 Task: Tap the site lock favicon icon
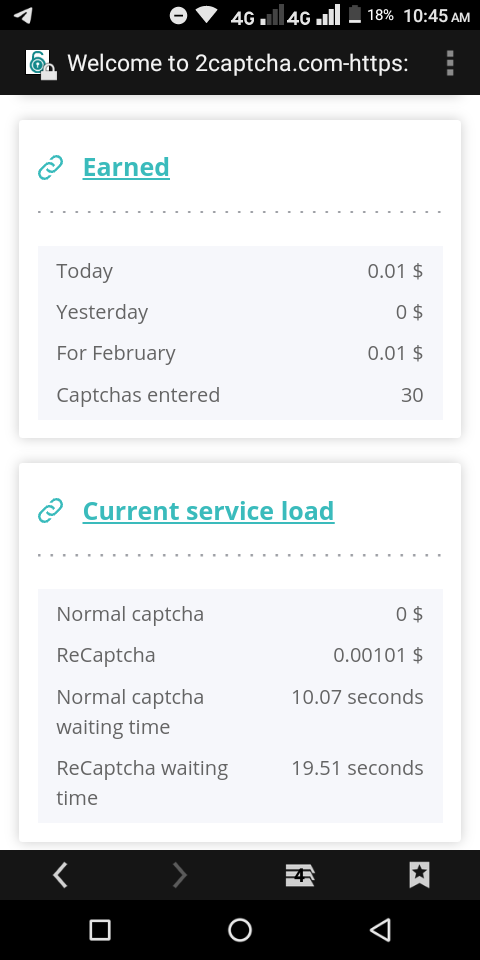(x=41, y=64)
